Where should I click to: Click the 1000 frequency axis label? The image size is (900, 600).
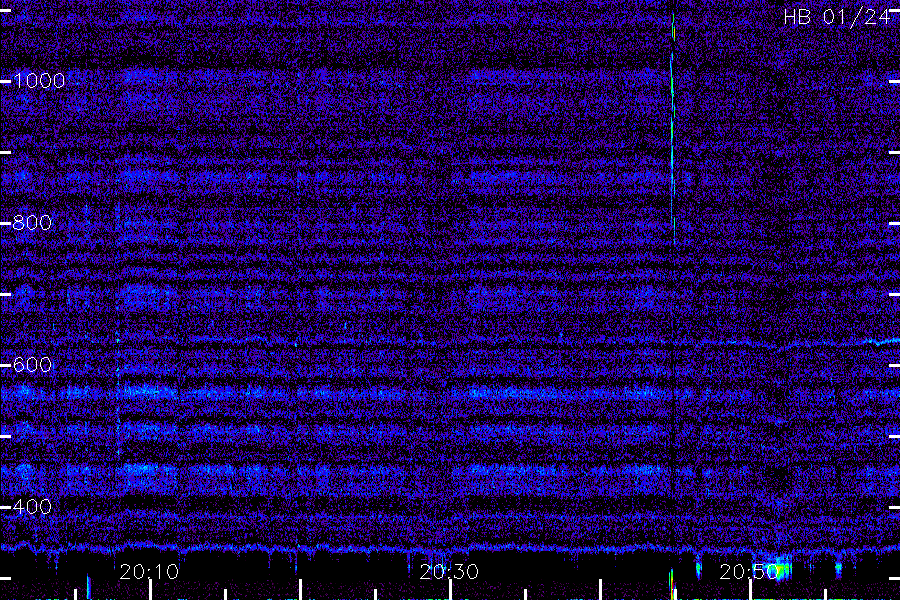point(39,81)
